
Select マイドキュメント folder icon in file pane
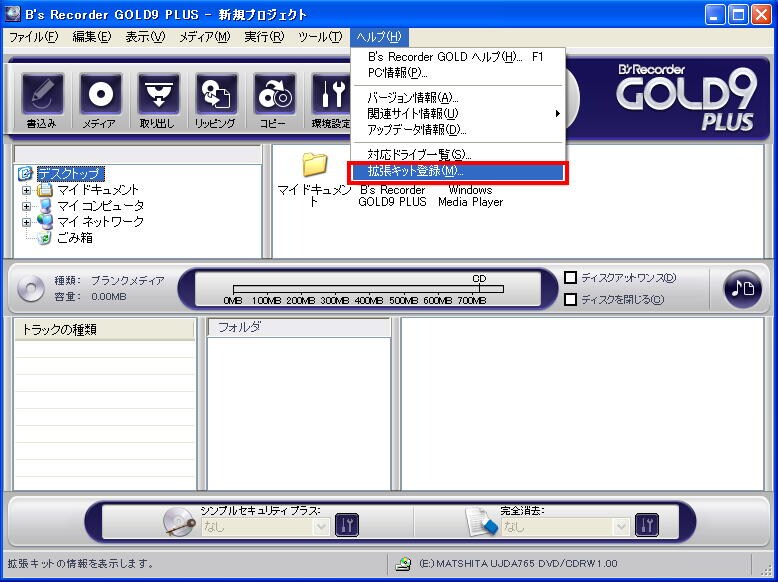(315, 165)
